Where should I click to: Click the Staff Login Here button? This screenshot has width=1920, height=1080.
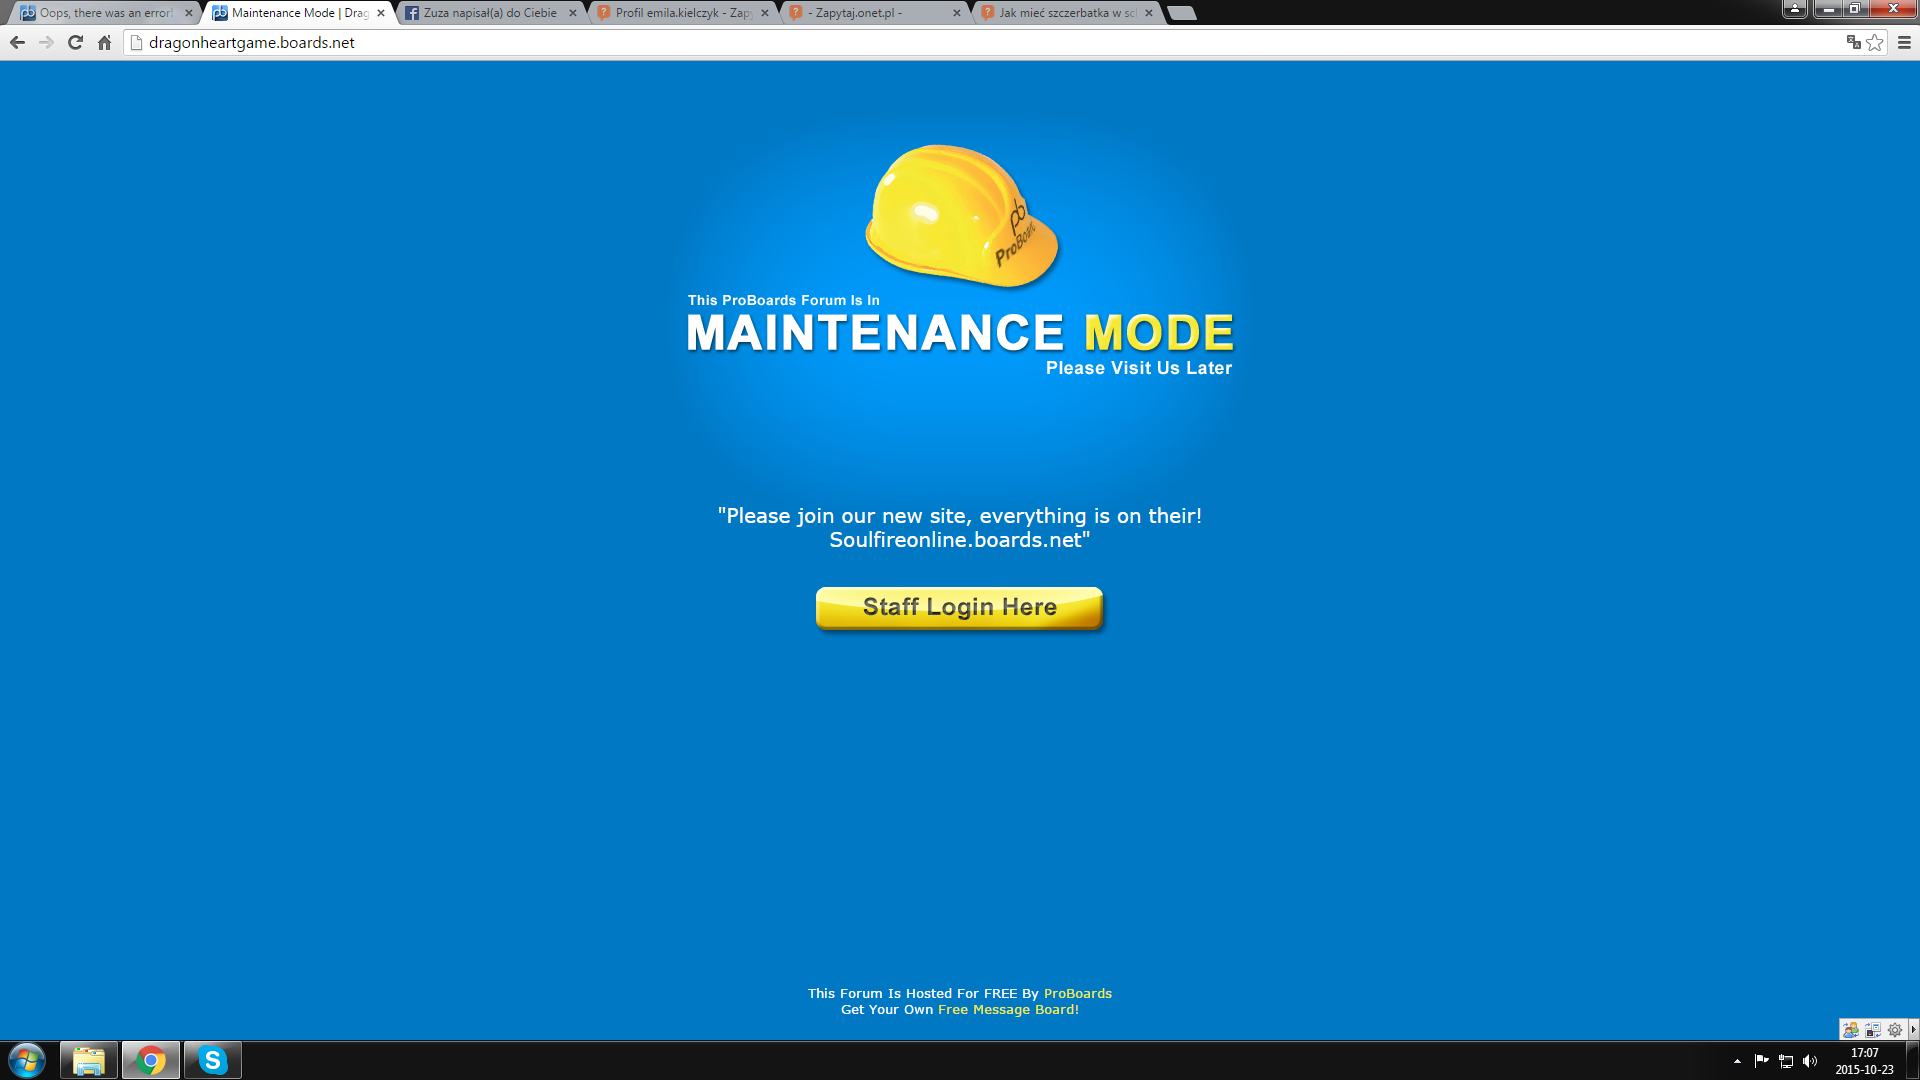pyautogui.click(x=959, y=607)
